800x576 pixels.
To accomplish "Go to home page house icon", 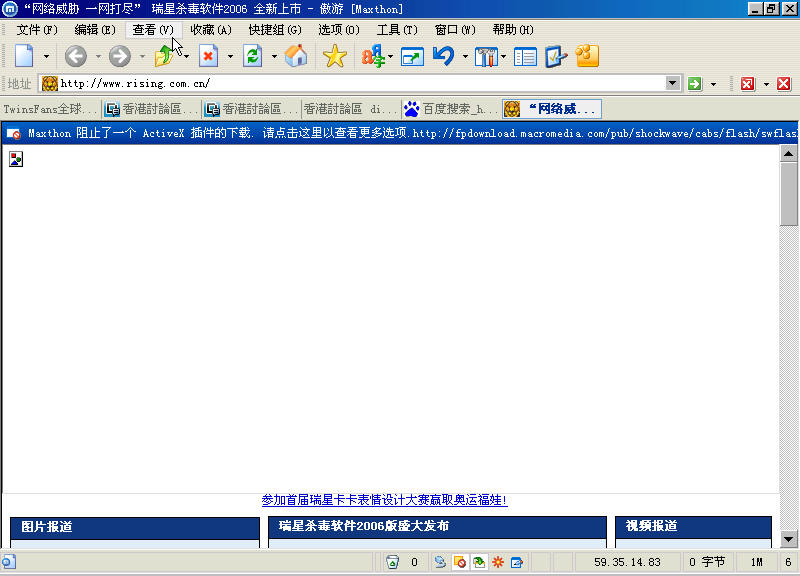I will click(x=296, y=56).
